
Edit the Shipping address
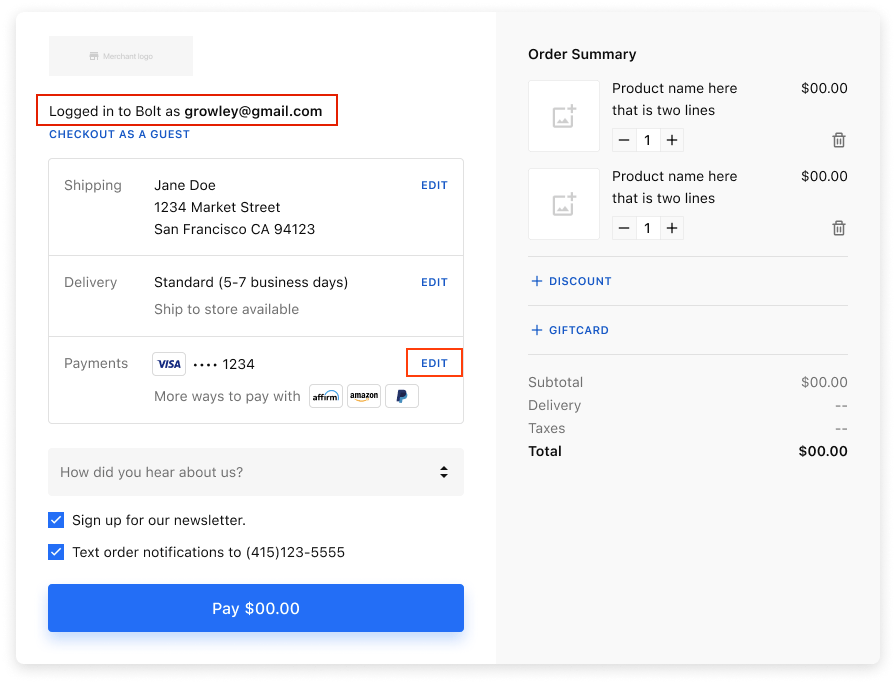tap(434, 185)
